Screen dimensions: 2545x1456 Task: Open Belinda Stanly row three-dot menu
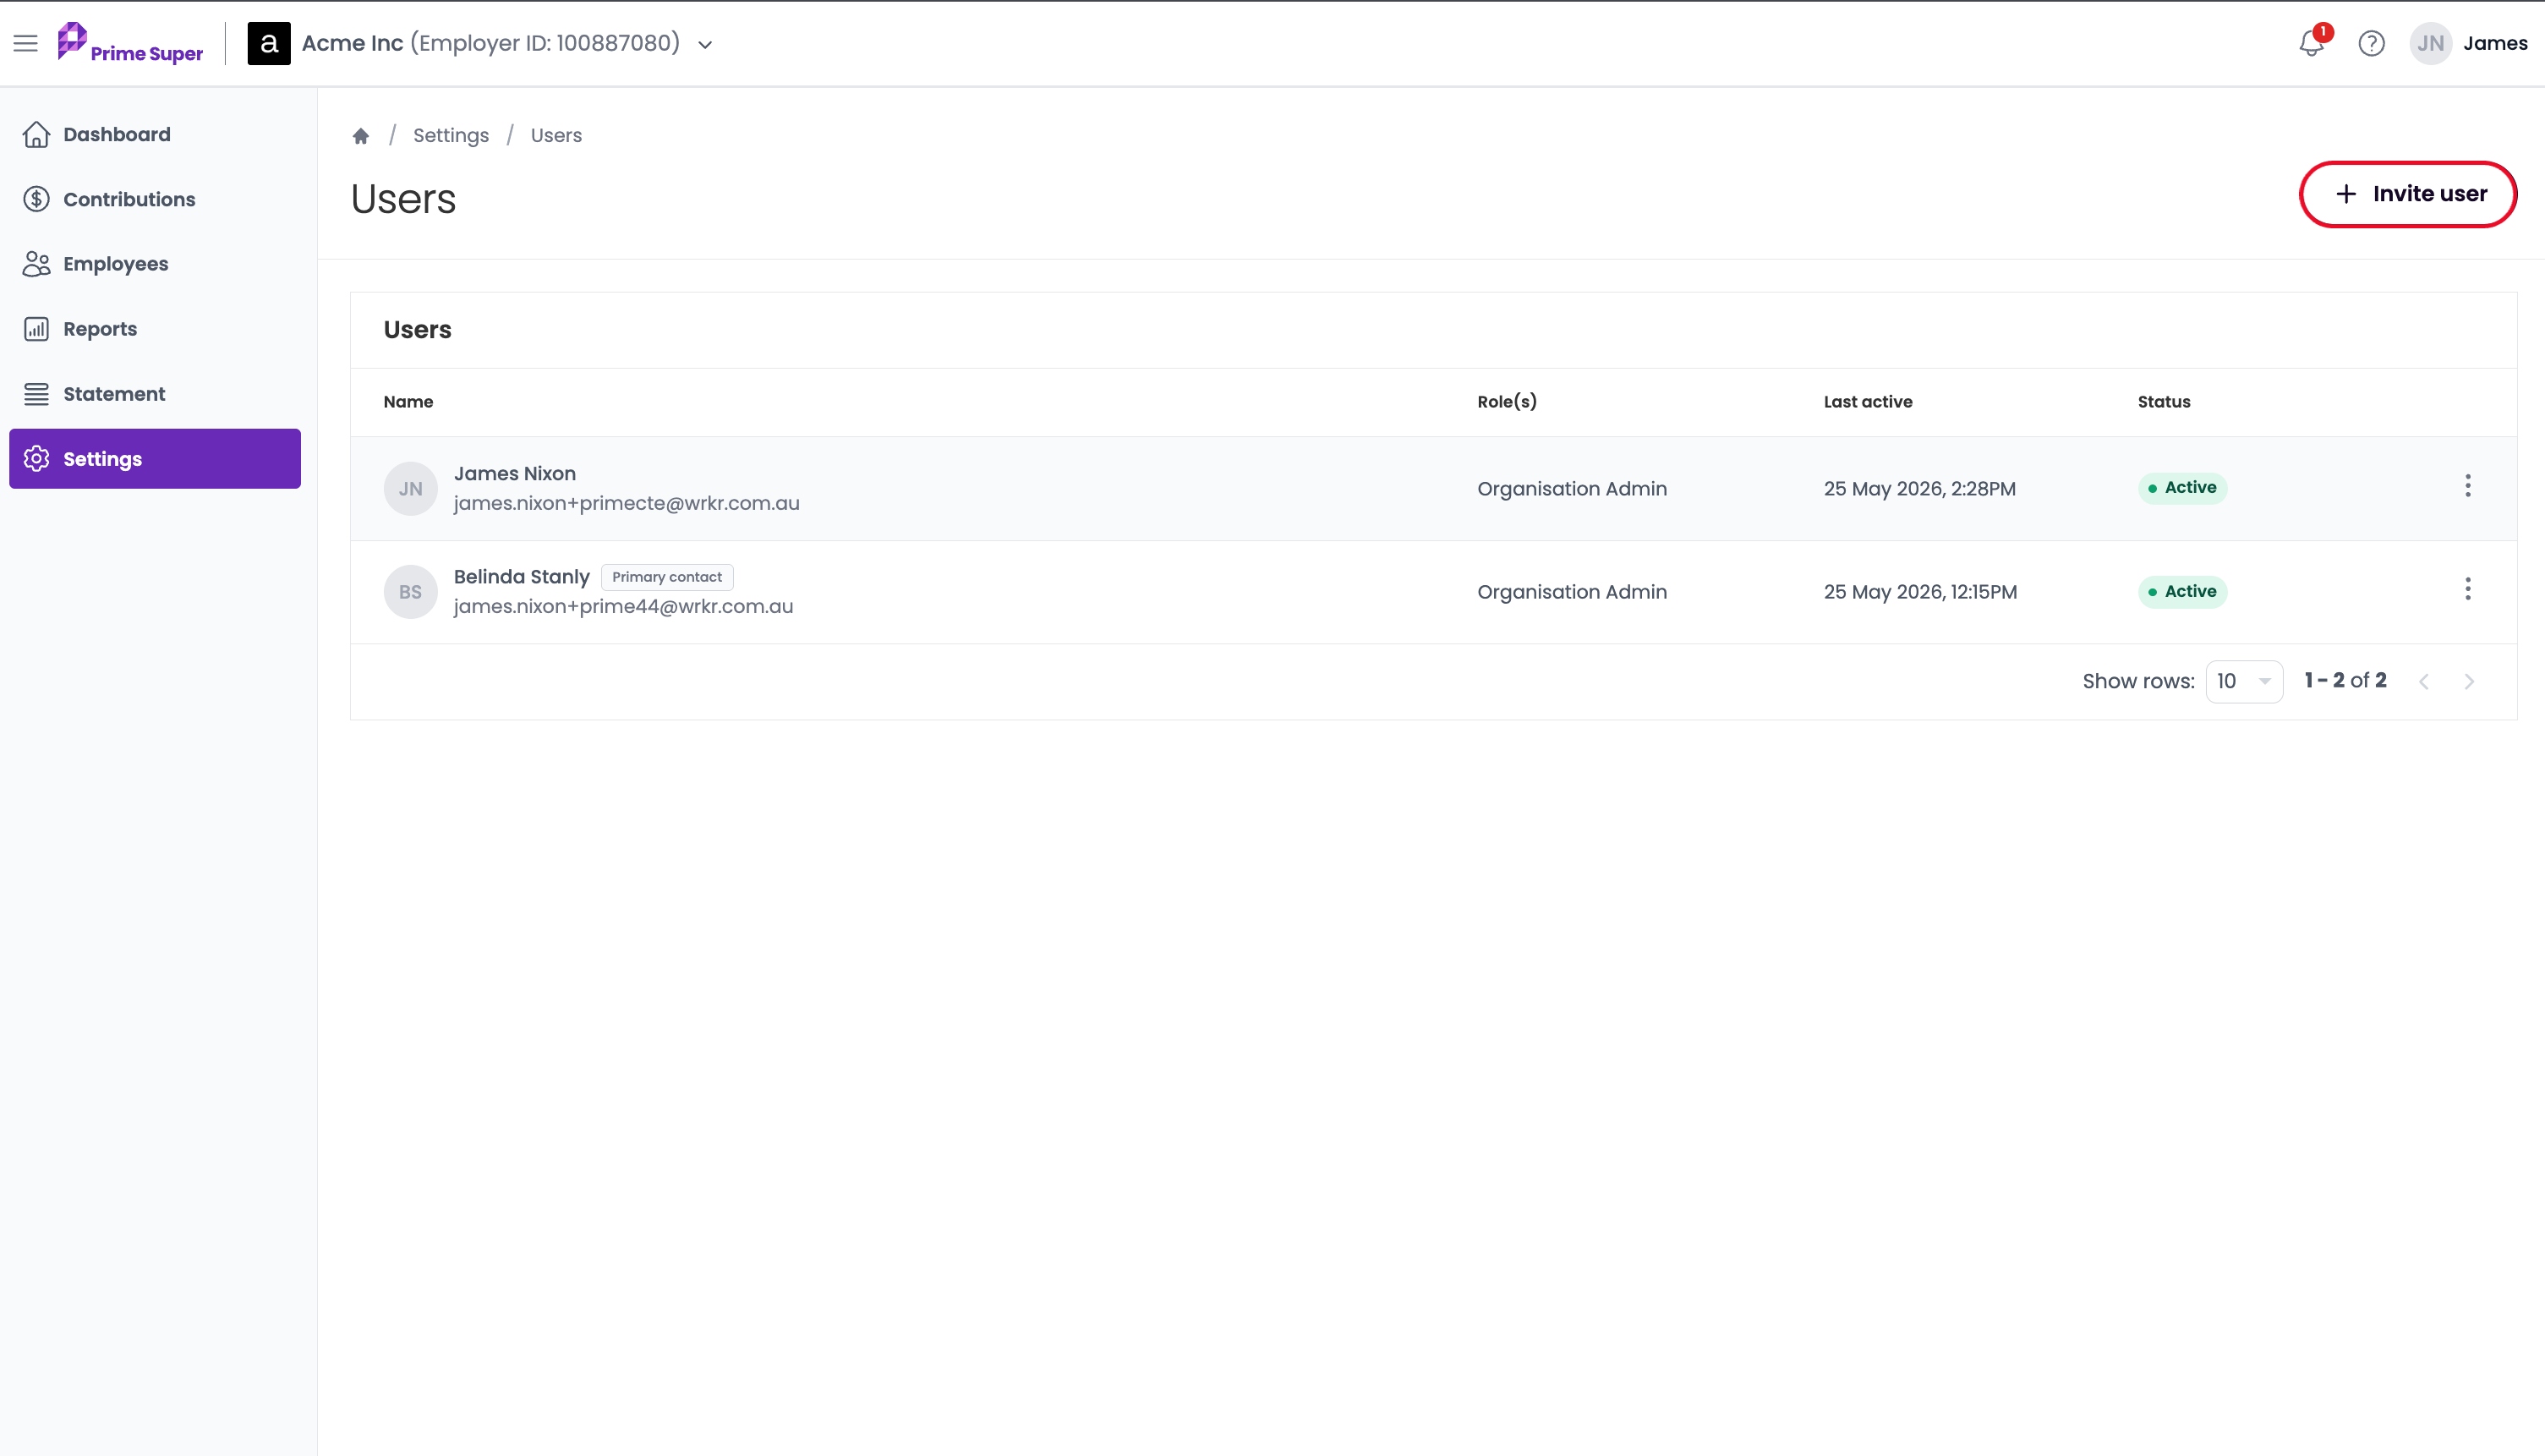click(2467, 589)
